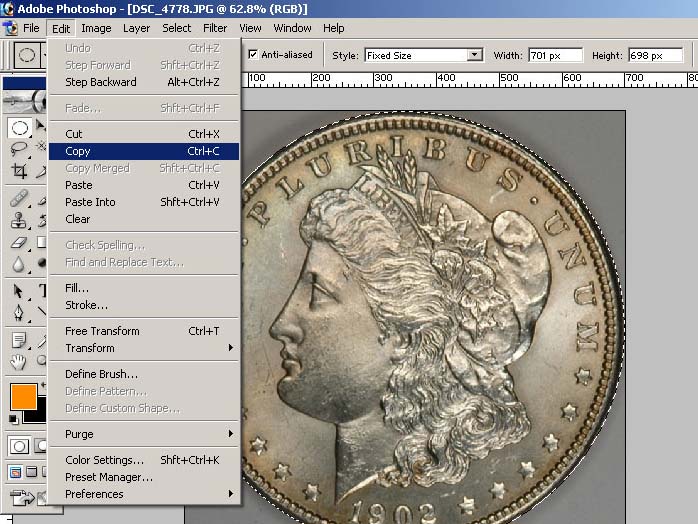
Task: Switch to Standard Screen Mode
Action: (x=14, y=472)
